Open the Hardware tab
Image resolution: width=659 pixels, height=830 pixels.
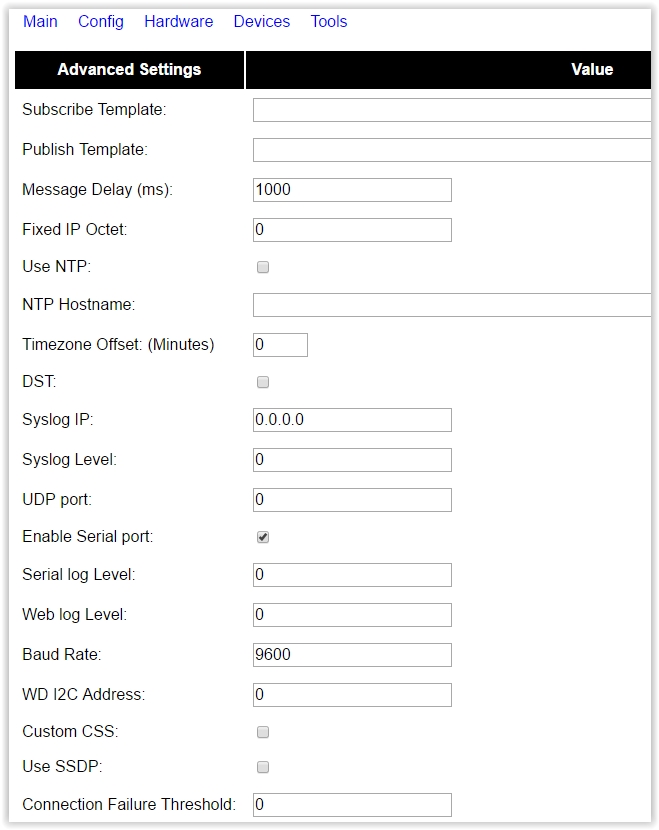[x=178, y=22]
